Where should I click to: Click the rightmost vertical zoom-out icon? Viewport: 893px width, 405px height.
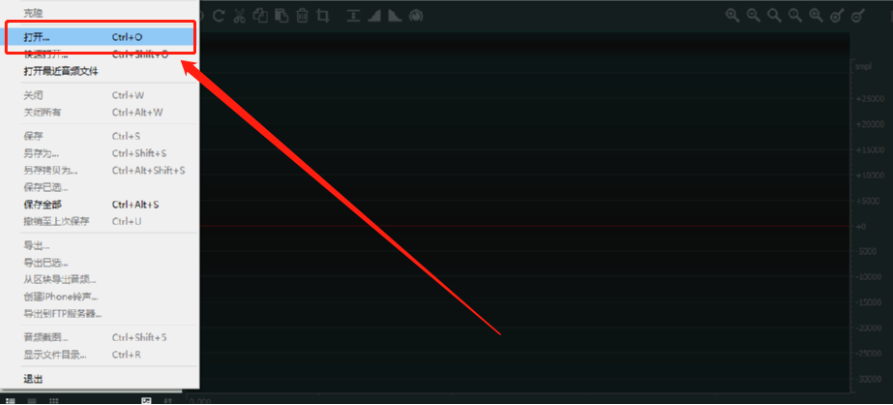click(858, 16)
